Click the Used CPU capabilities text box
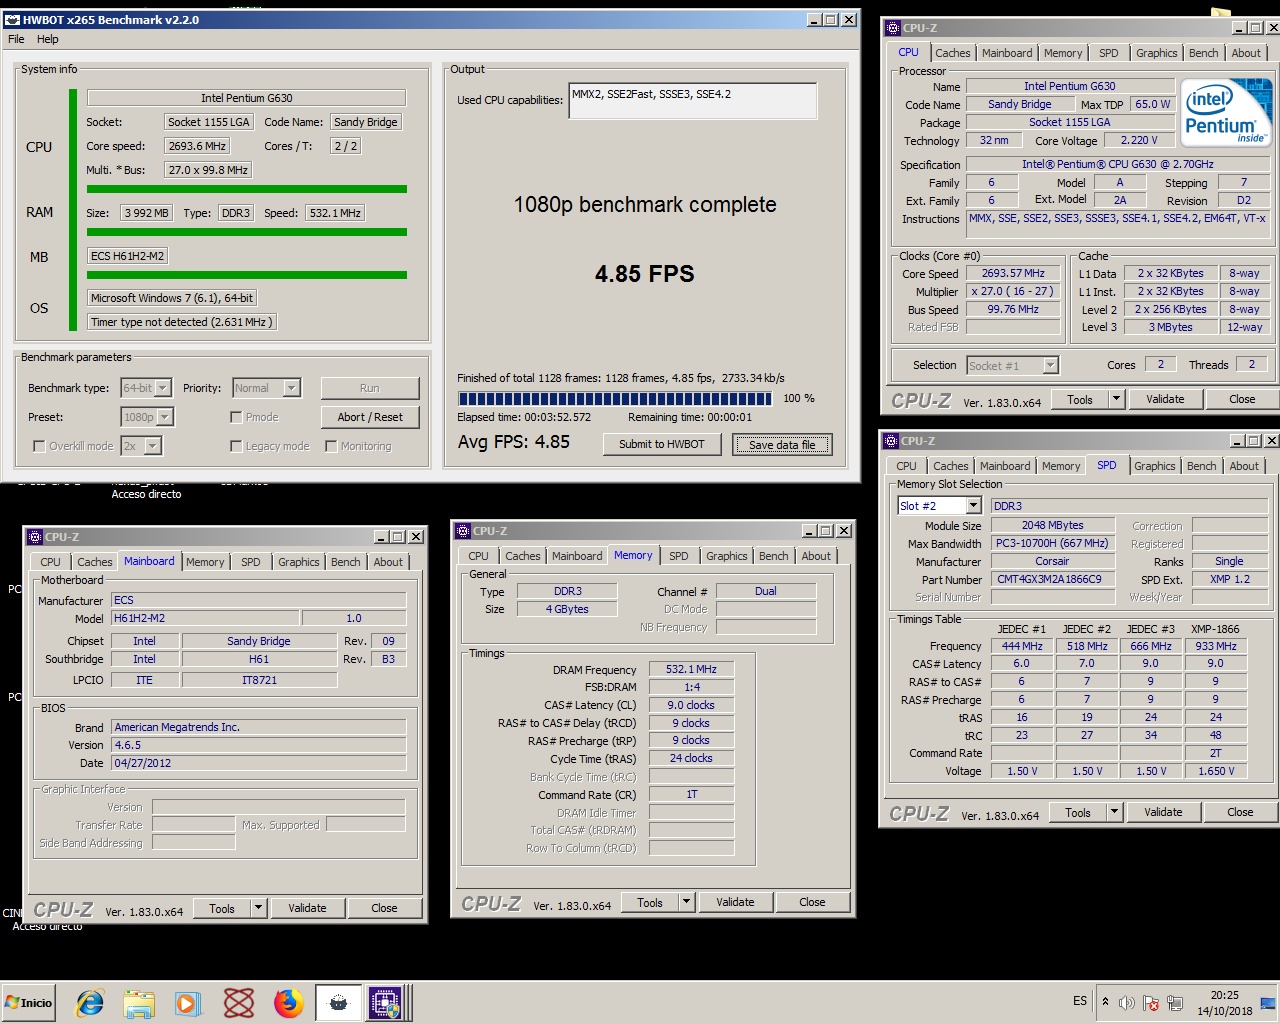 click(692, 100)
